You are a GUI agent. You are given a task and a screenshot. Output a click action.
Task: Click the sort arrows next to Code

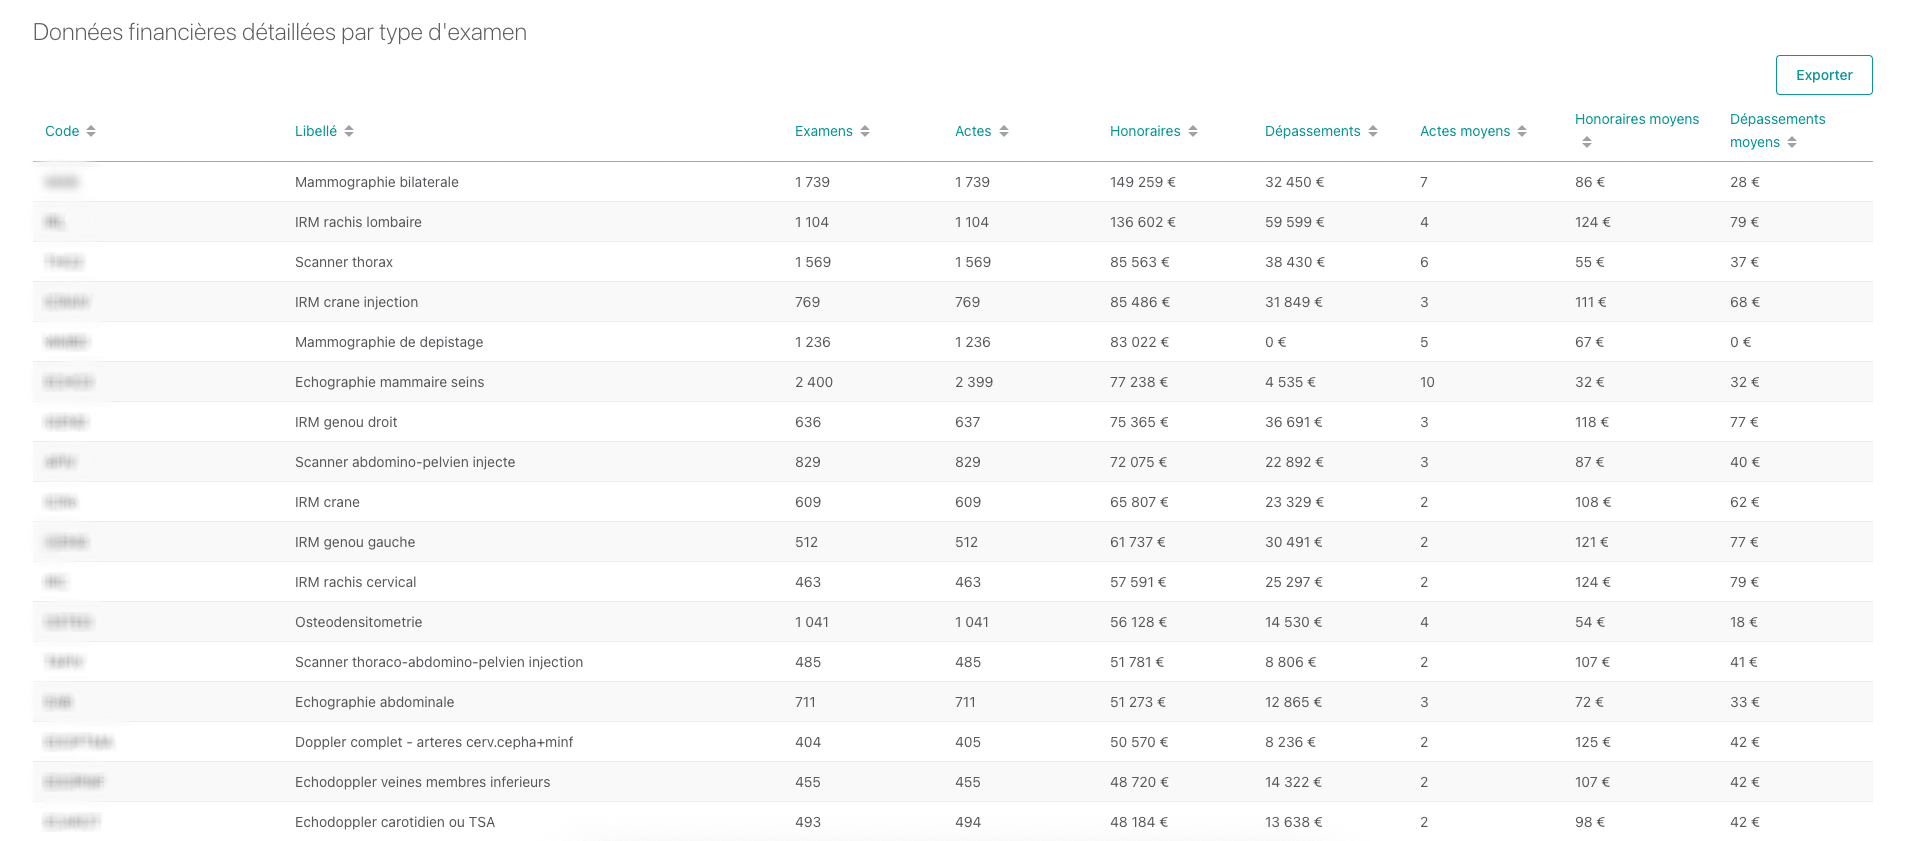(91, 131)
